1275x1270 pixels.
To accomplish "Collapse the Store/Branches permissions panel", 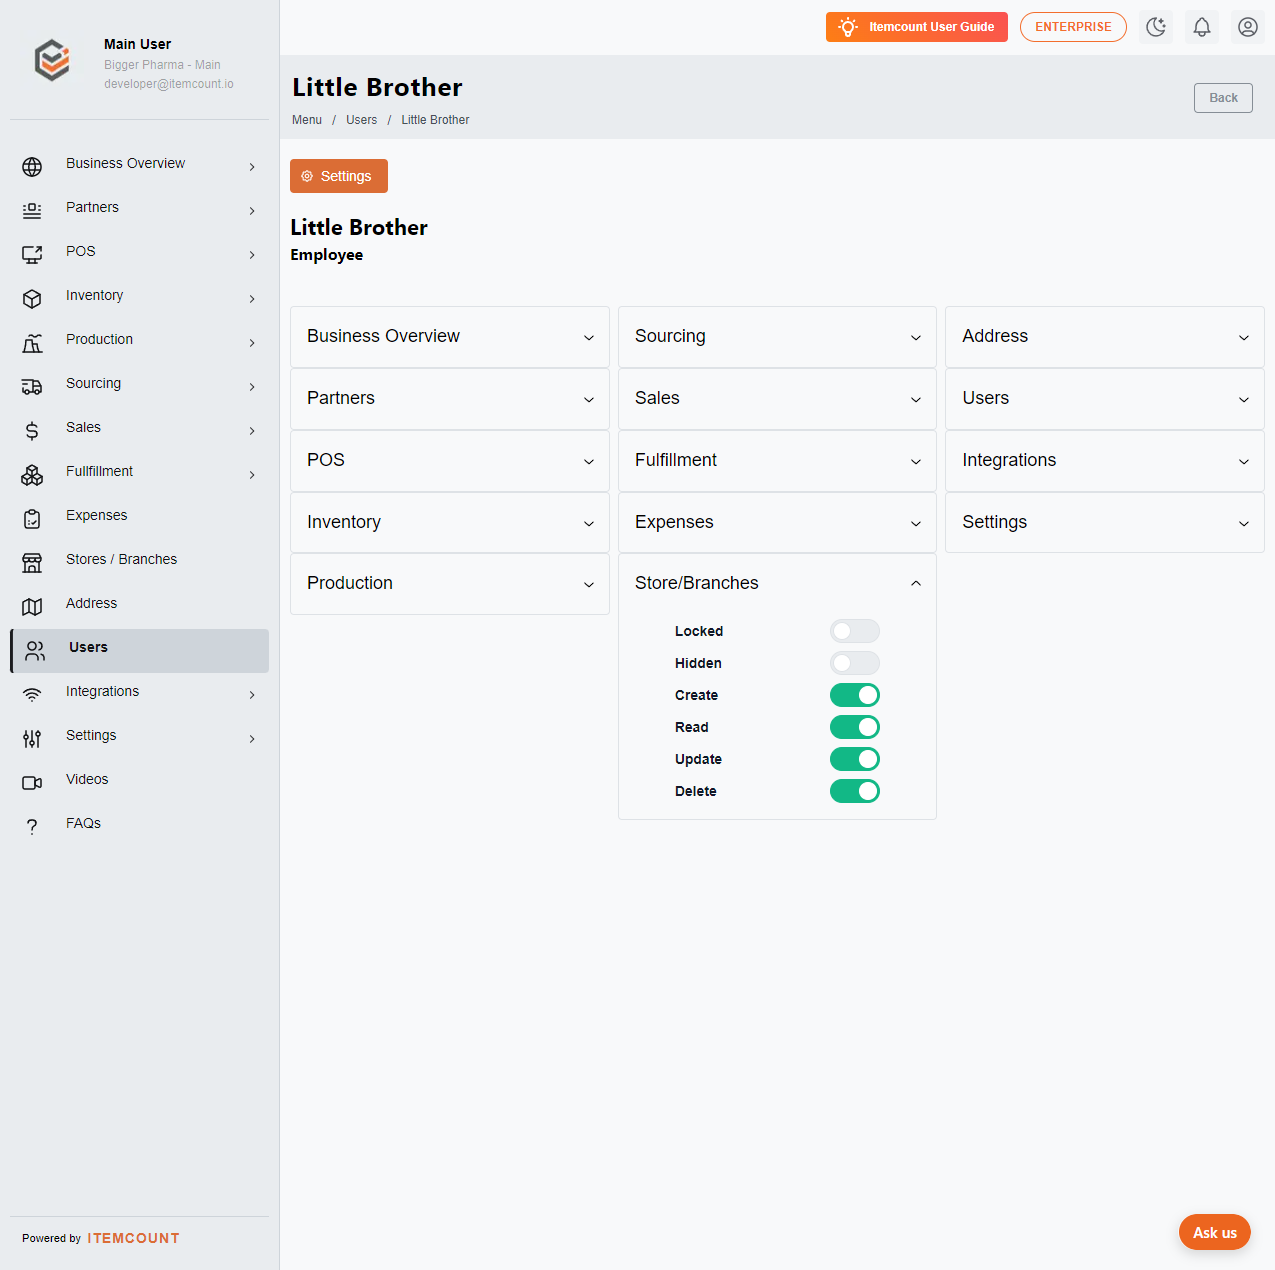I will point(777,584).
